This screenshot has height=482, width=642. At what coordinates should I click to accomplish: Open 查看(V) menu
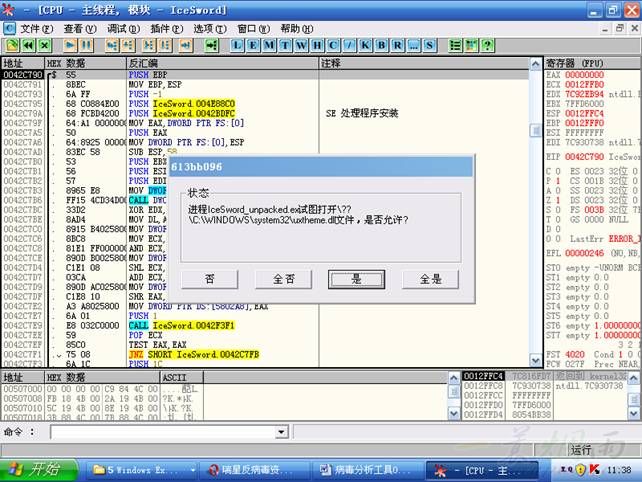pyautogui.click(x=80, y=29)
